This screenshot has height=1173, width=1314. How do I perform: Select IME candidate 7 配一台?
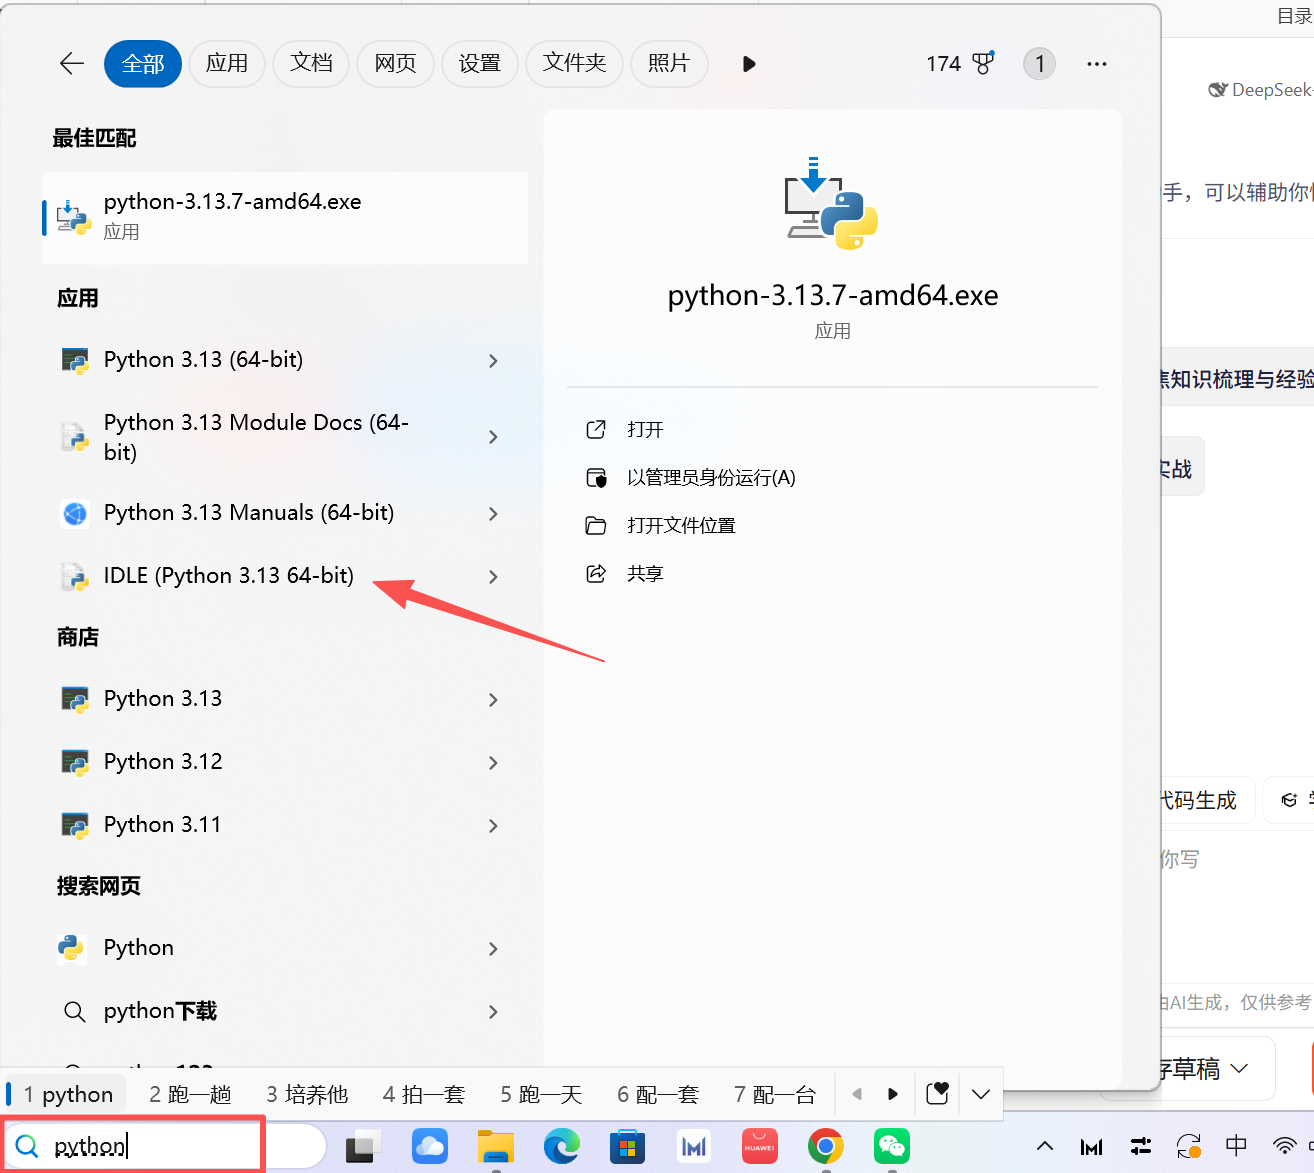point(775,1095)
